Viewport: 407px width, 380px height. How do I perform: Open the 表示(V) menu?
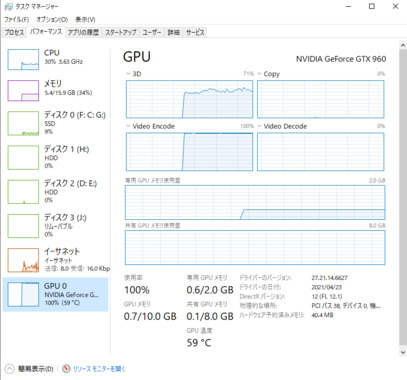(85, 19)
